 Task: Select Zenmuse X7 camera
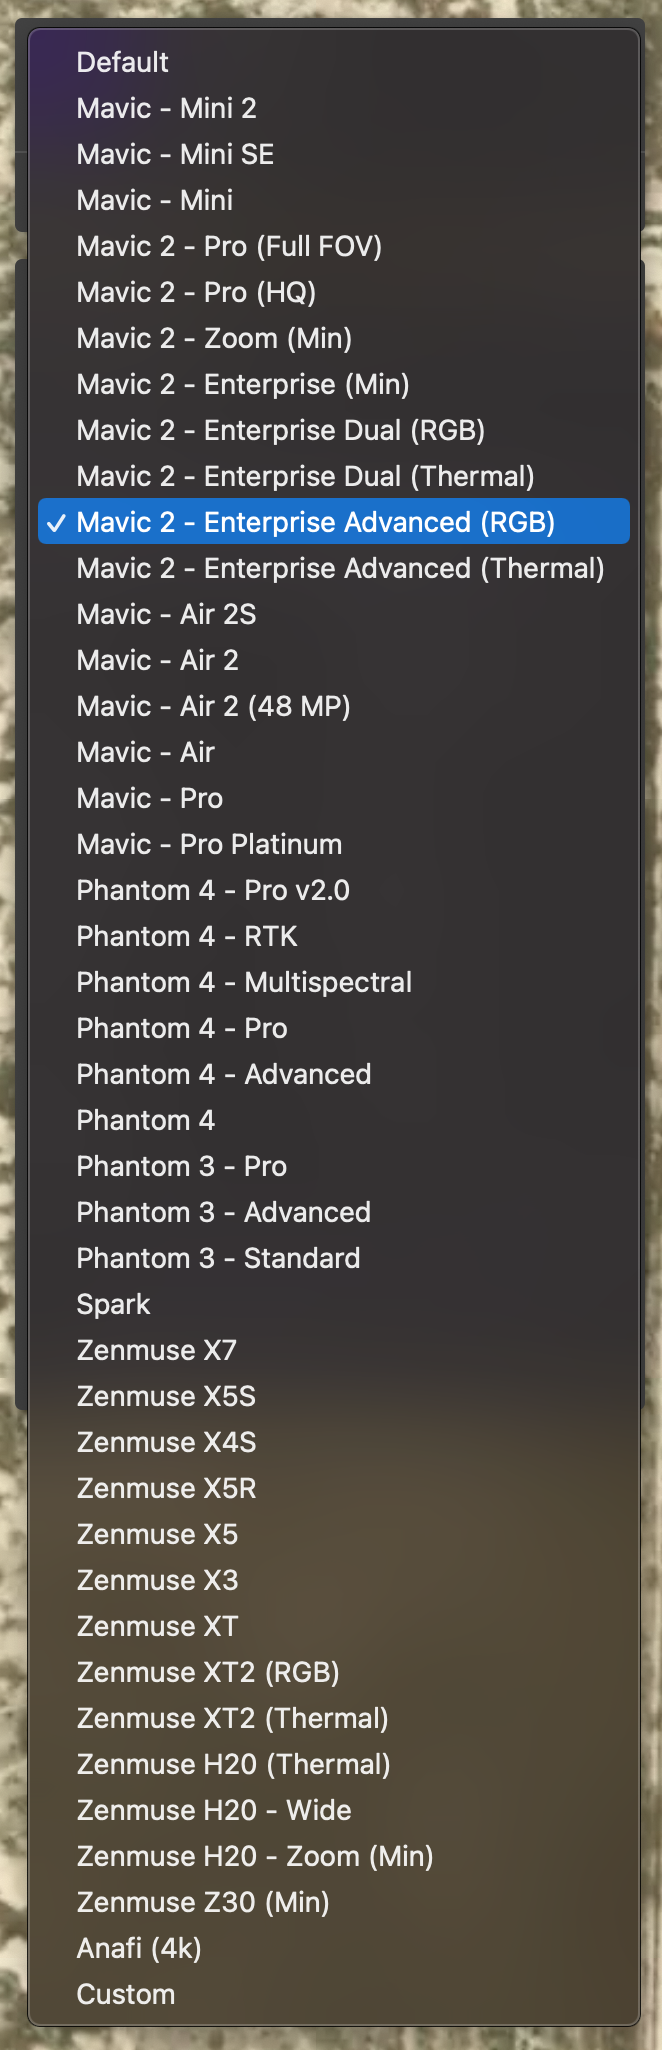(x=334, y=1350)
